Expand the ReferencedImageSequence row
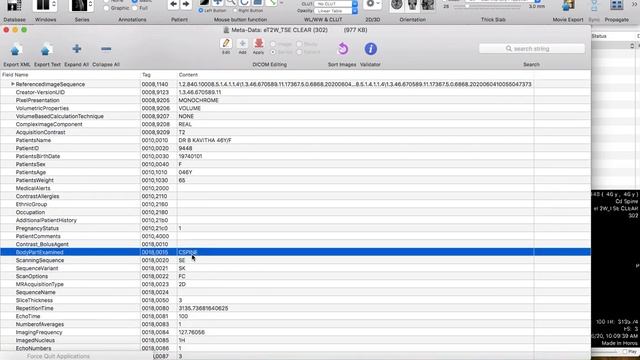This screenshot has width=640, height=360. (x=13, y=84)
